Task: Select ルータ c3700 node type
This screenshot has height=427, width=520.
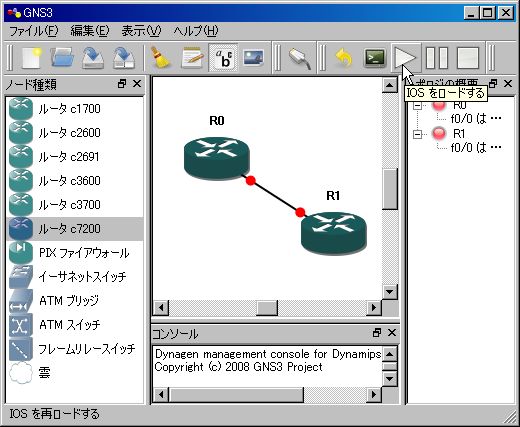Action: [x=75, y=205]
